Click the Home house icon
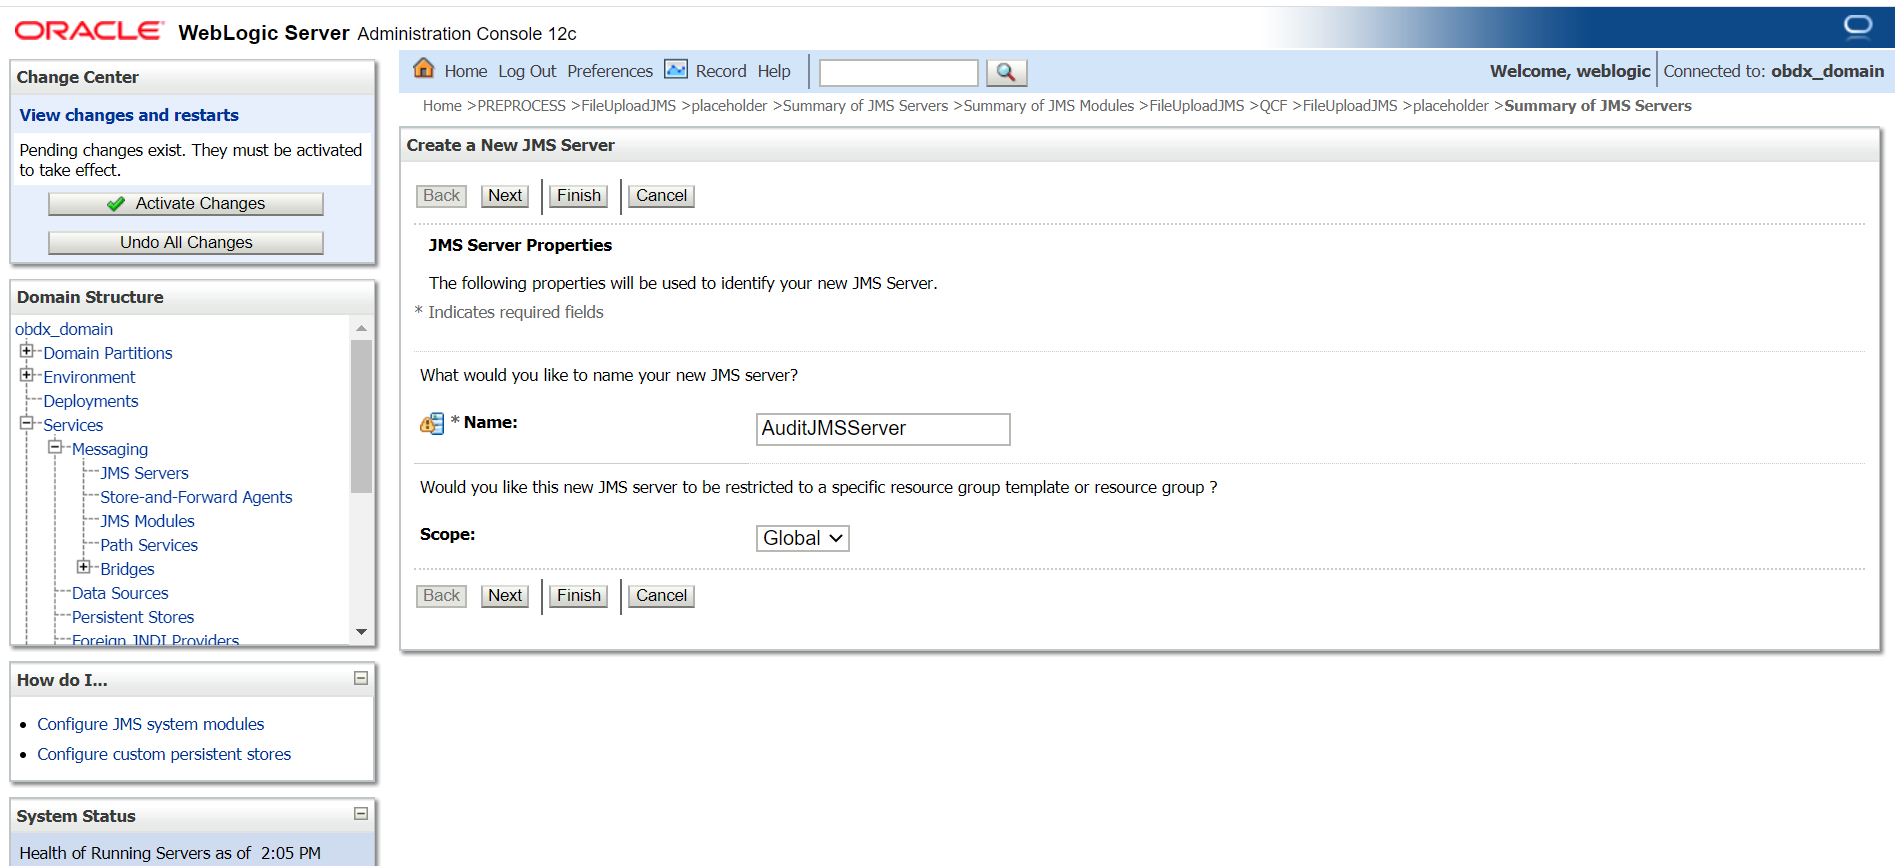Image resolution: width=1895 pixels, height=866 pixels. (x=424, y=68)
